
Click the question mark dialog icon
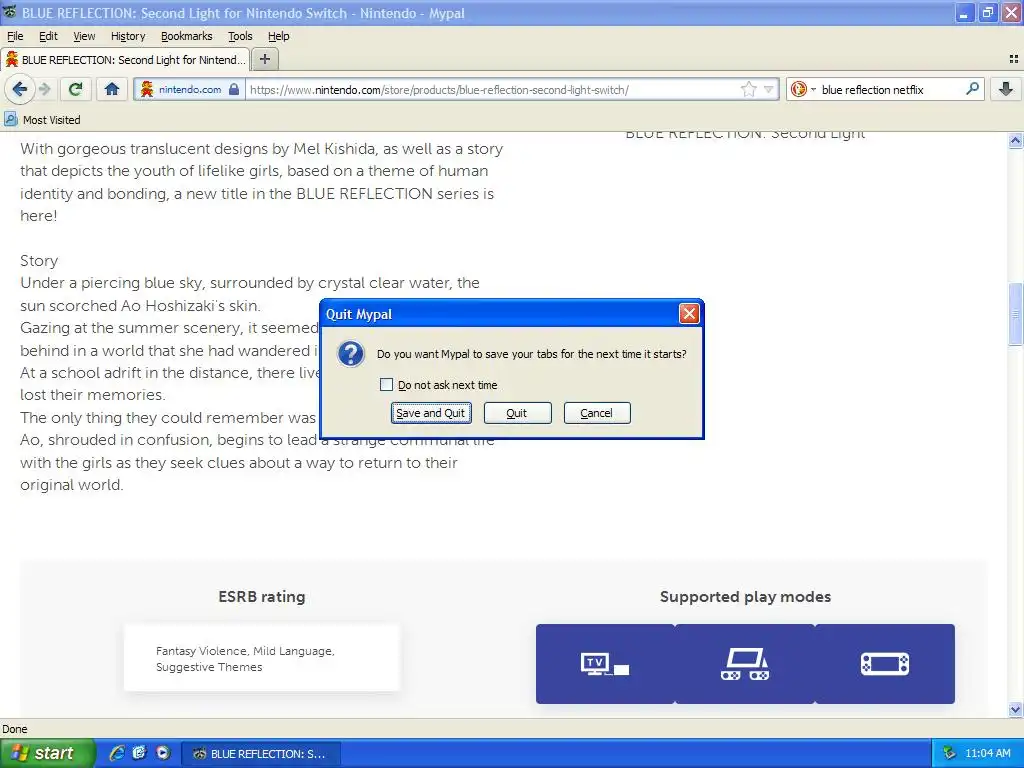tap(351, 353)
